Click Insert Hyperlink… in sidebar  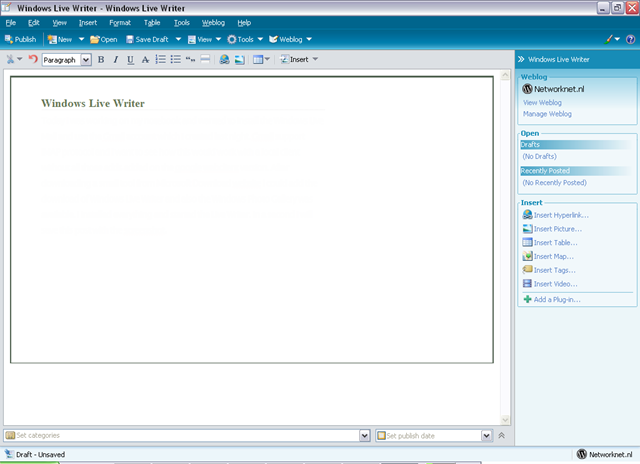(x=556, y=215)
